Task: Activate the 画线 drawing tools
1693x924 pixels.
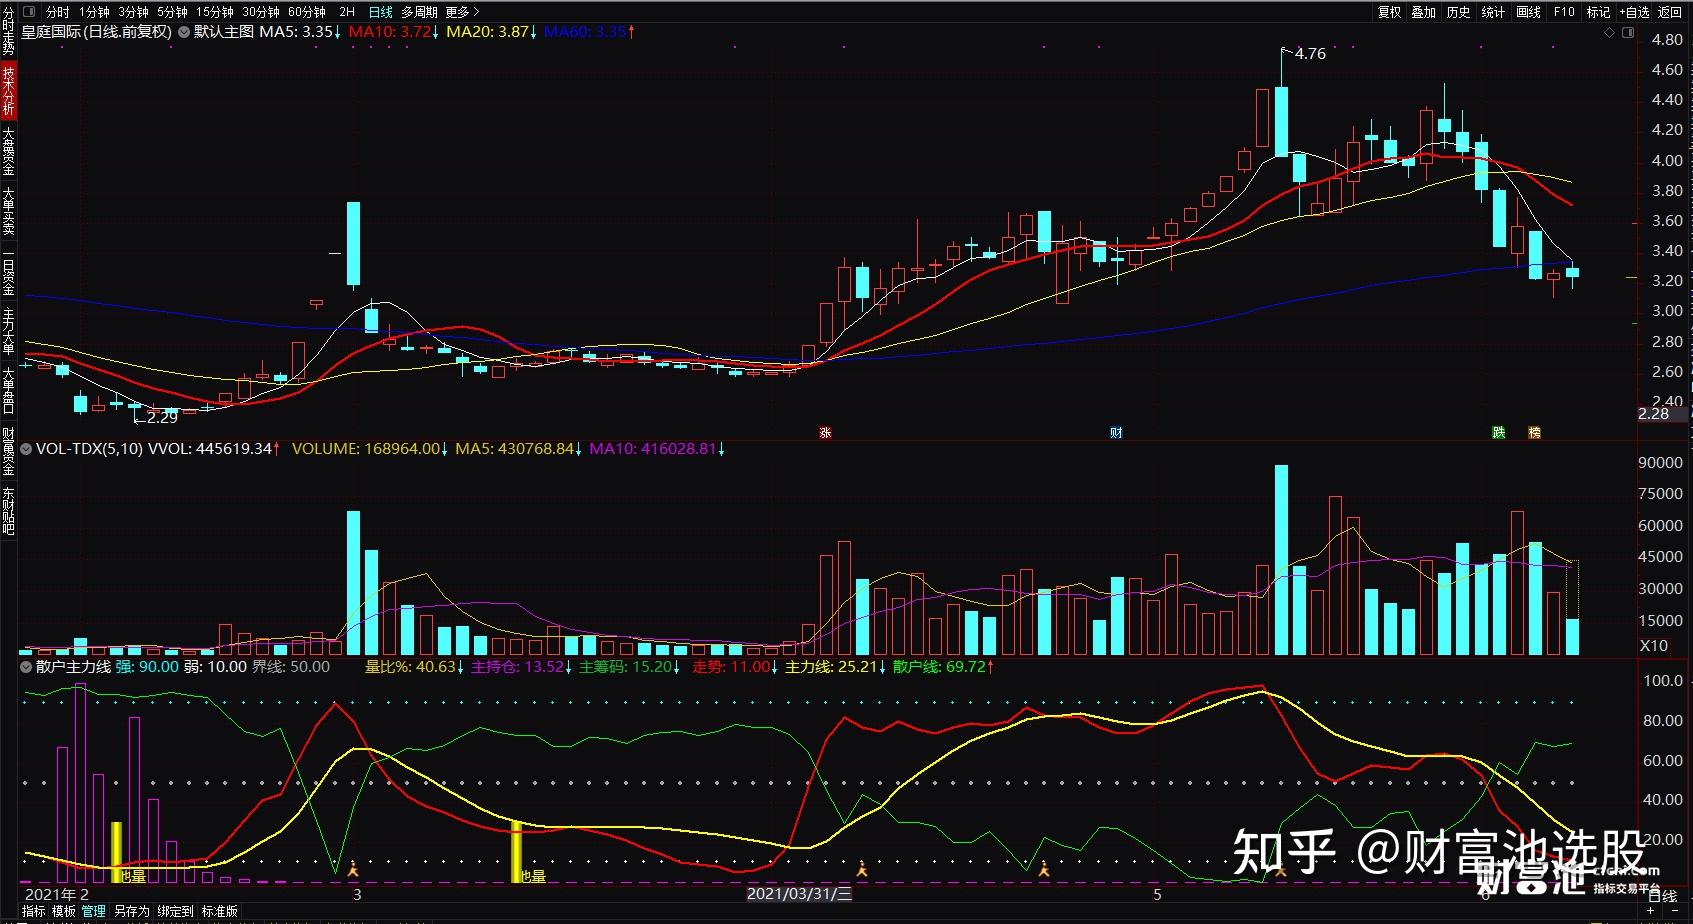Action: click(1529, 12)
